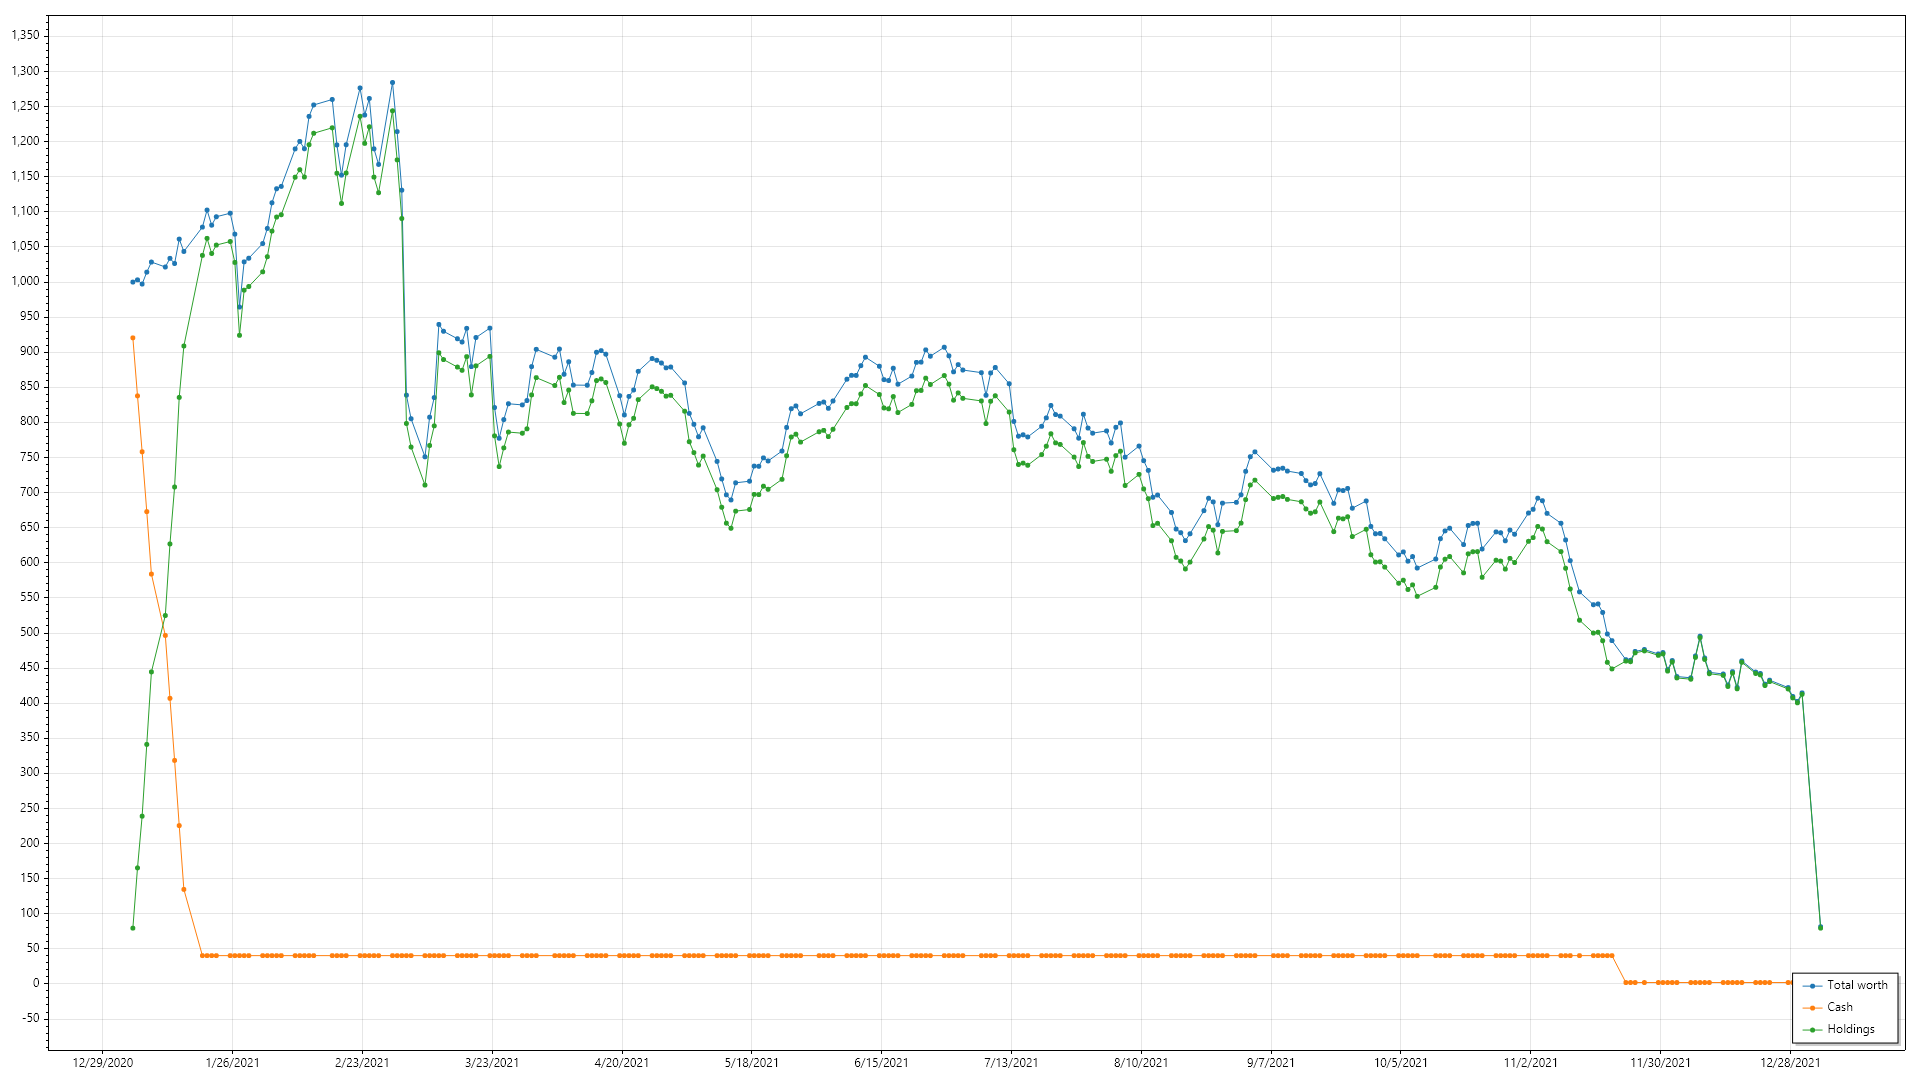Click the 1,250 value axis label
This screenshot has width=1920, height=1080.
[25, 106]
